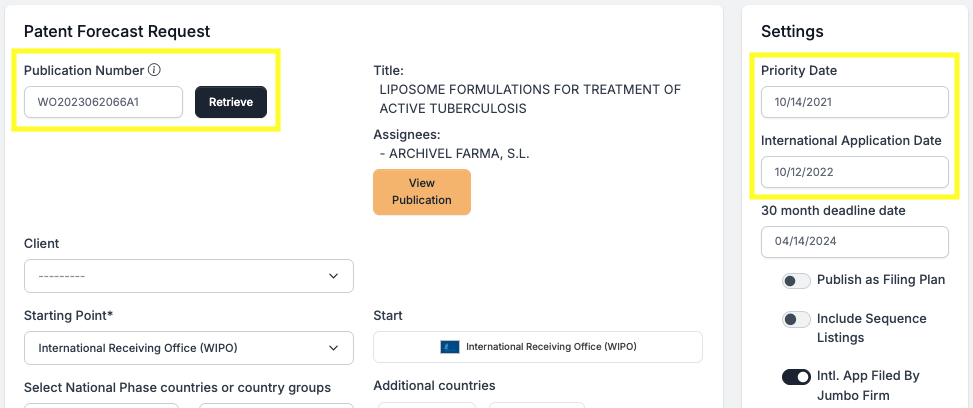Click the Patent Forecast Request heading
The width and height of the screenshot is (973, 408).
pos(116,32)
